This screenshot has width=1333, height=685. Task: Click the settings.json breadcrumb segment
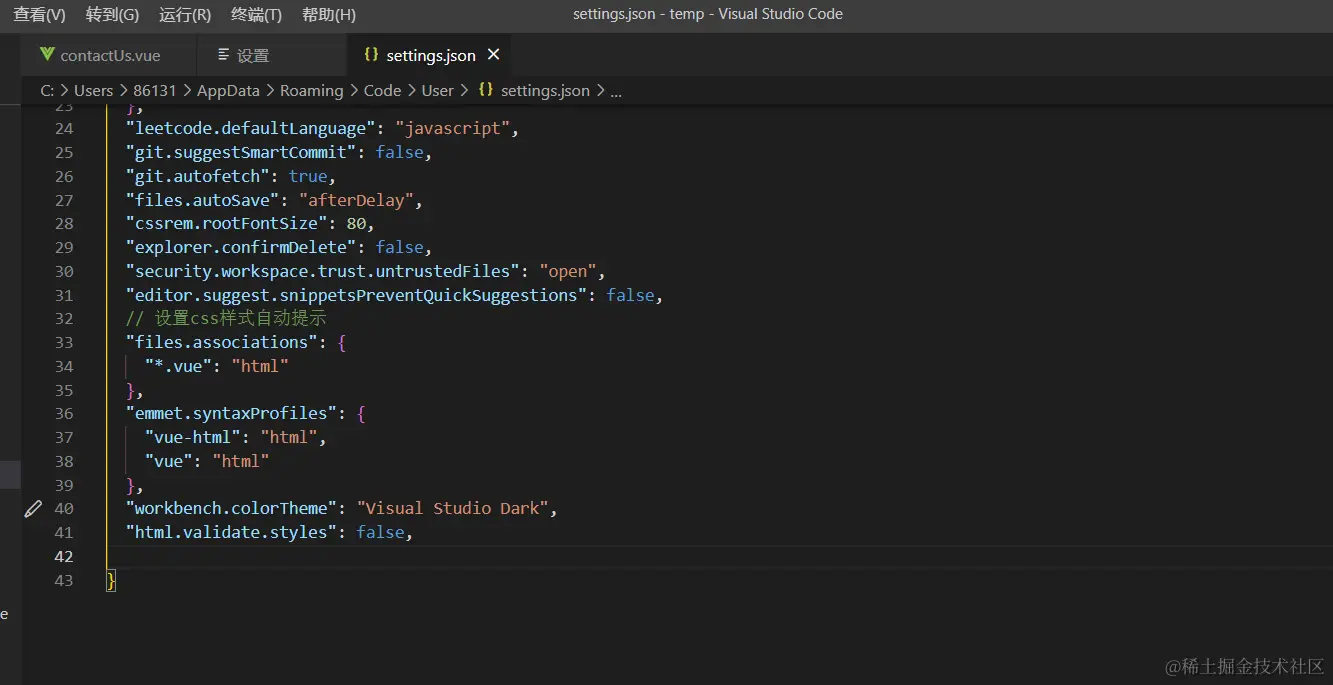click(x=545, y=90)
